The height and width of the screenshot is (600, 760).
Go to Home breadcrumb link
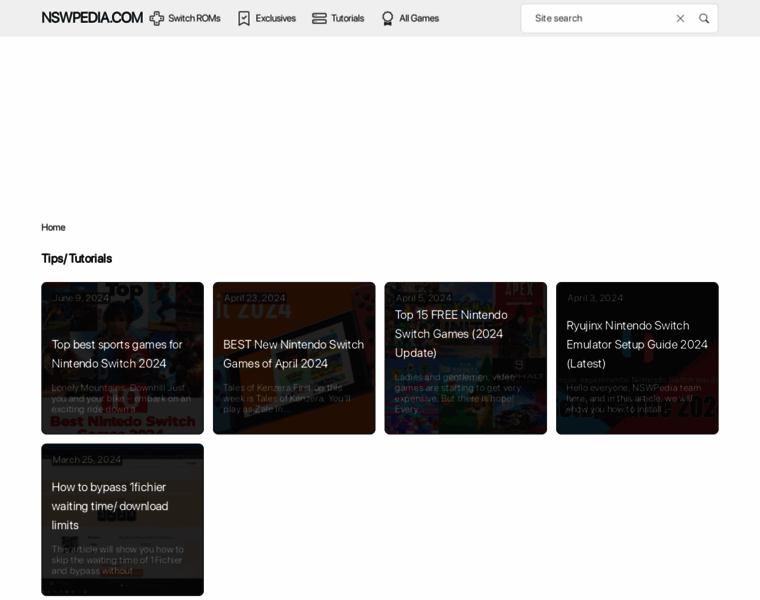tap(53, 227)
